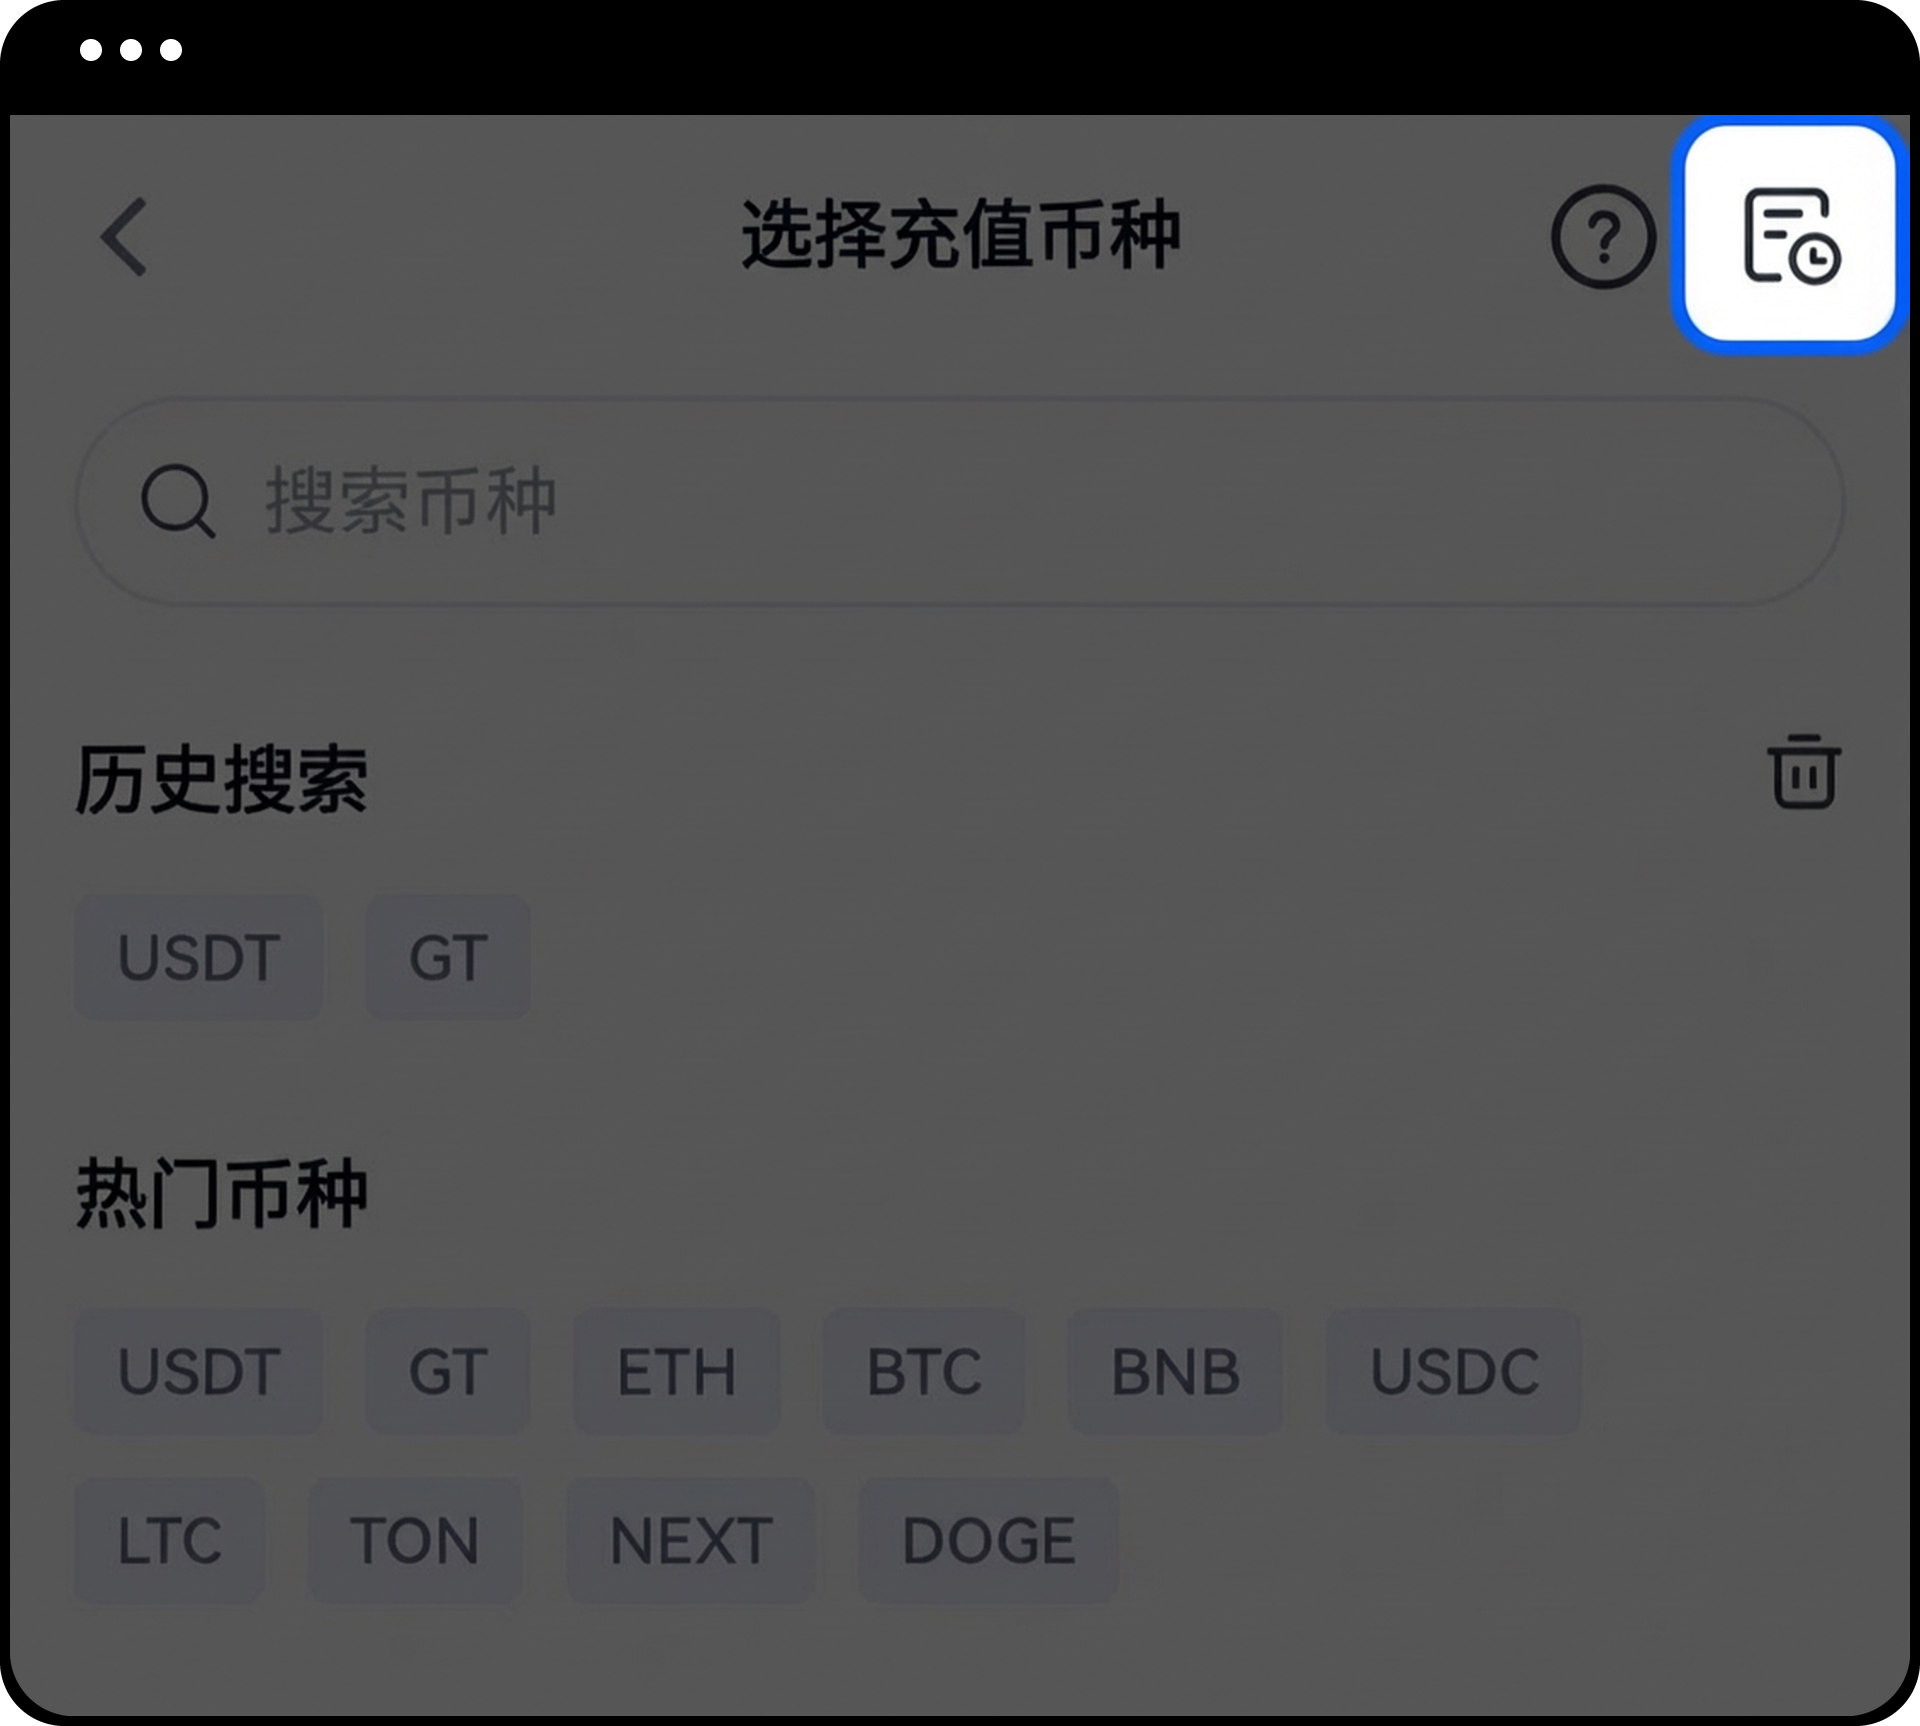Select the DOGE coin chip

click(x=988, y=1541)
